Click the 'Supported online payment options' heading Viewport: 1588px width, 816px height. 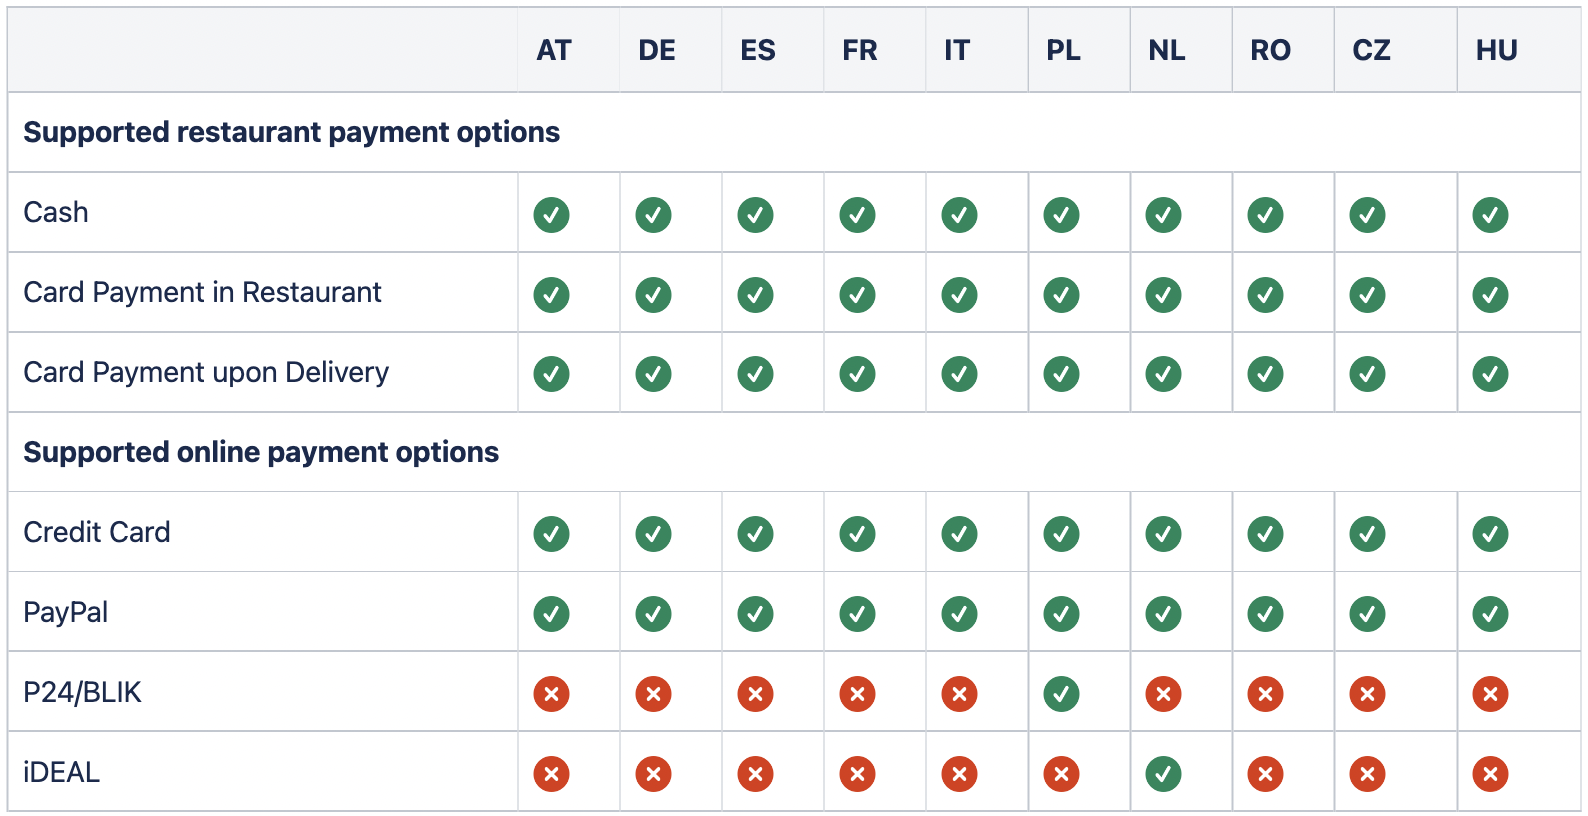pos(261,452)
